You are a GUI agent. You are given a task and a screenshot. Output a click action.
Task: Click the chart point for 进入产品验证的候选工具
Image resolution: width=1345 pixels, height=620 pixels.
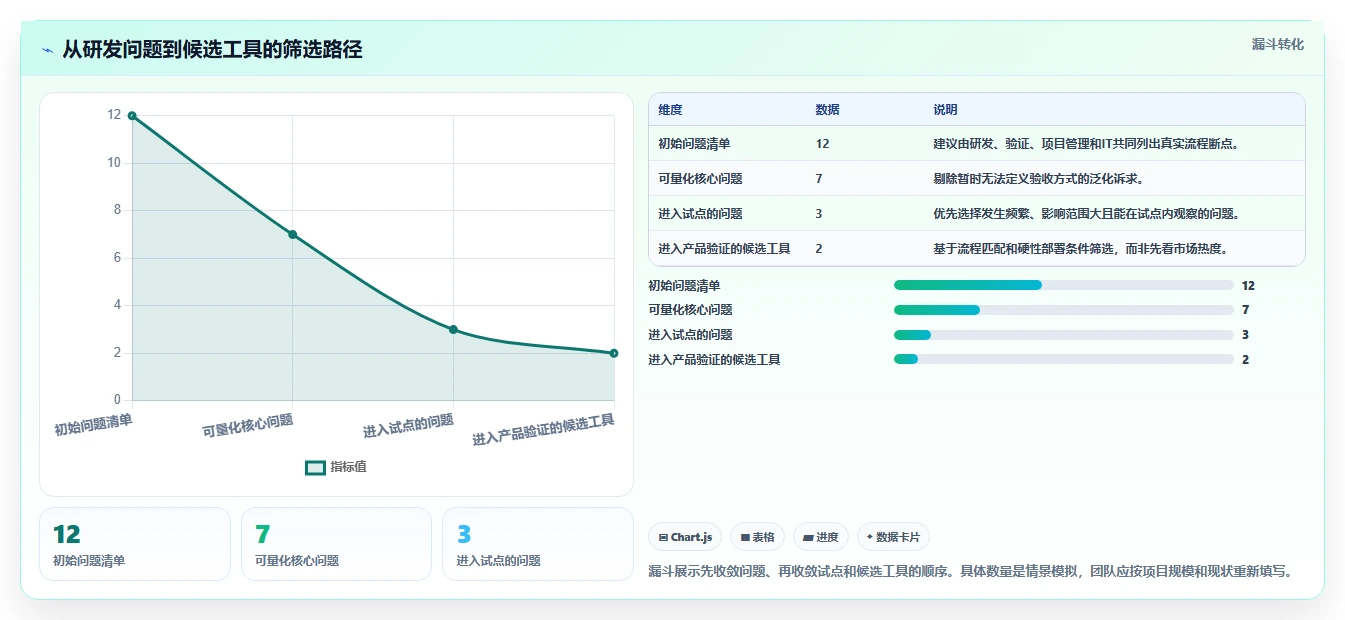tap(614, 353)
